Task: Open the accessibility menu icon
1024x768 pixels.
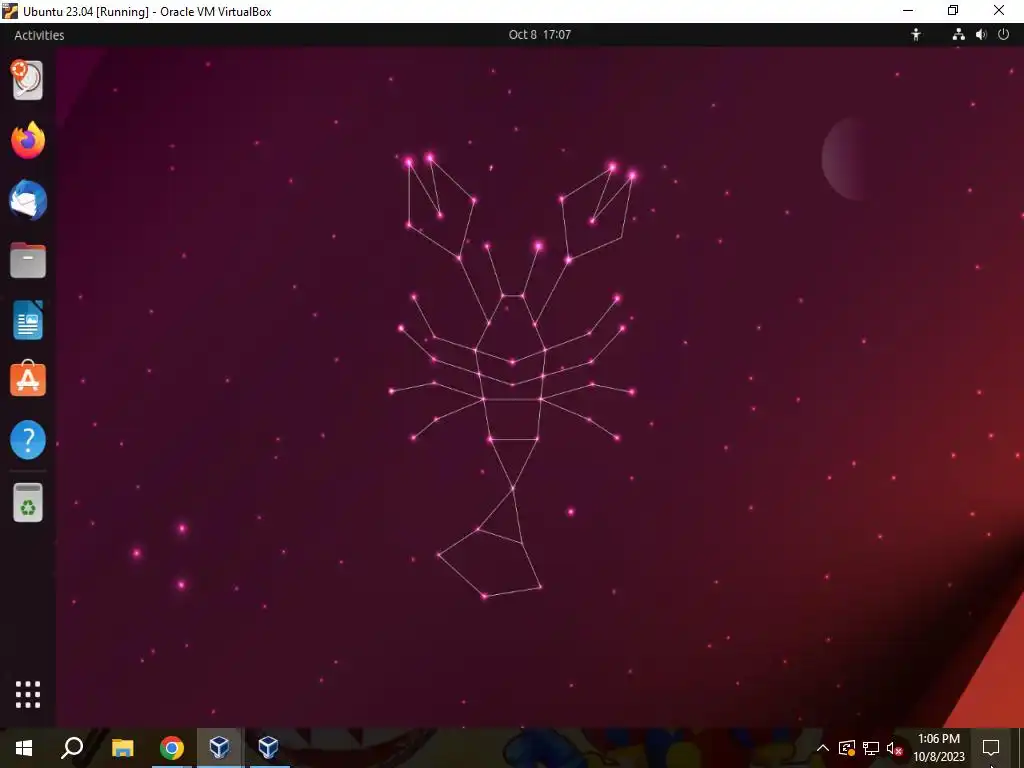Action: click(916, 35)
